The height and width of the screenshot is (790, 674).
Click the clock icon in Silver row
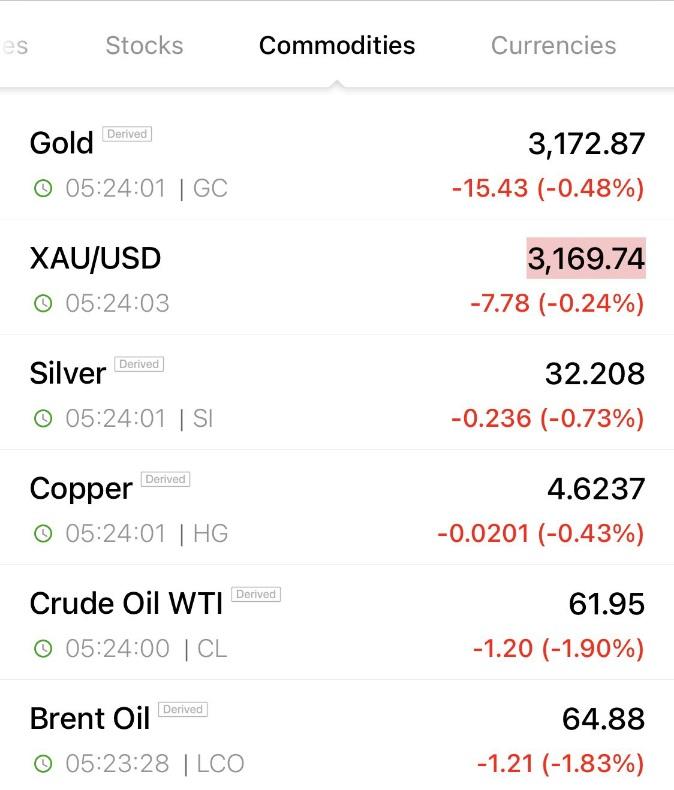click(43, 418)
